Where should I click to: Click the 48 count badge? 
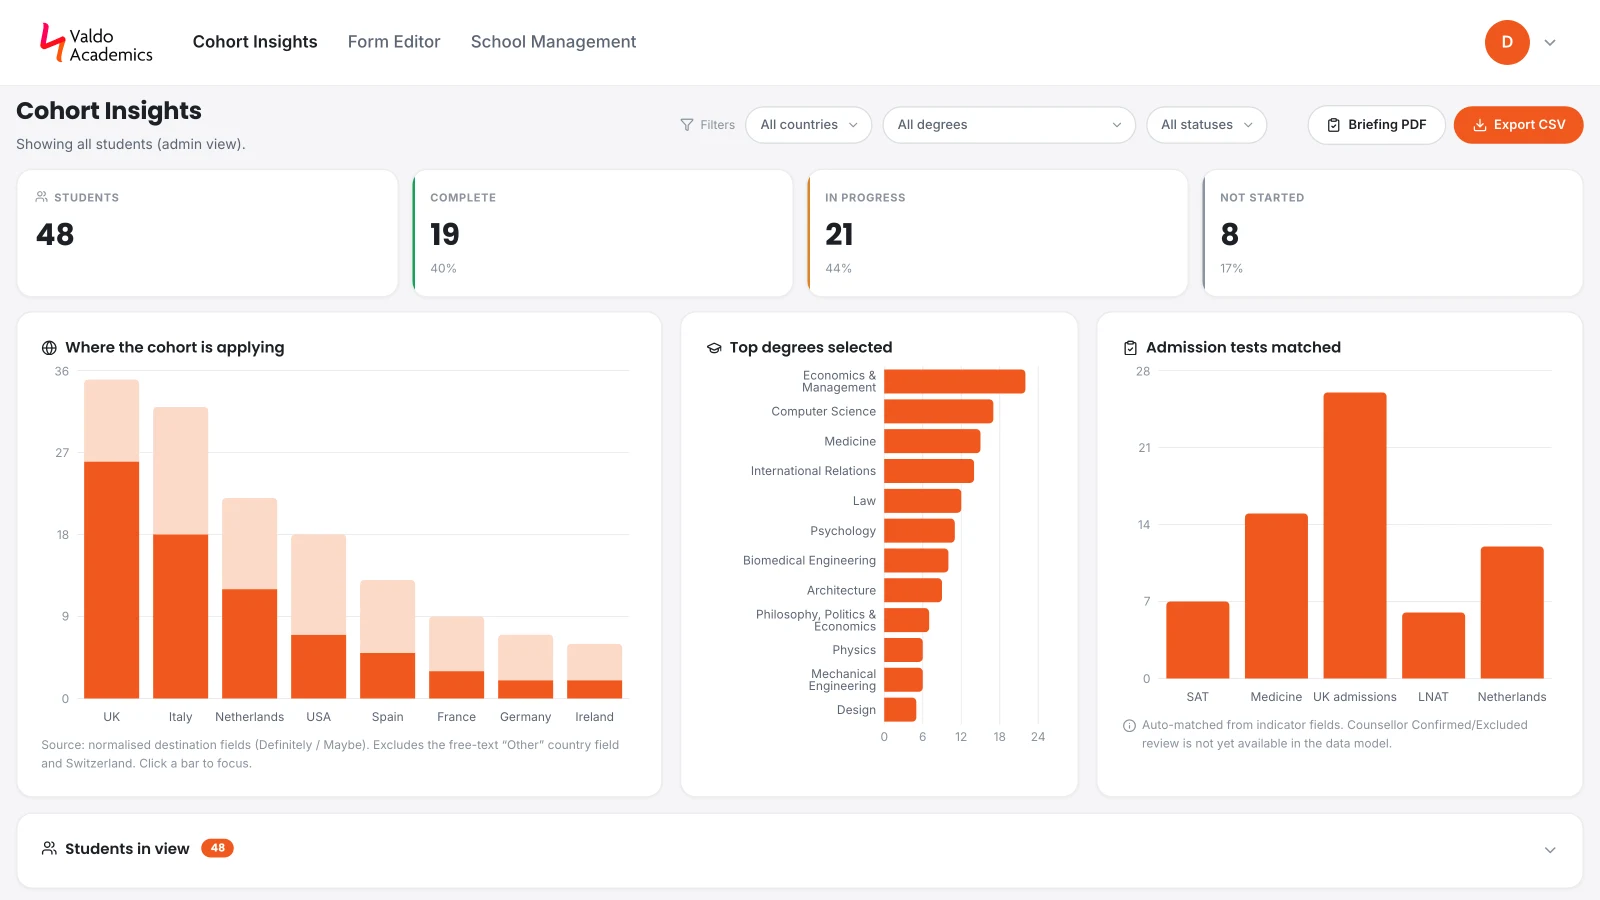coord(217,848)
